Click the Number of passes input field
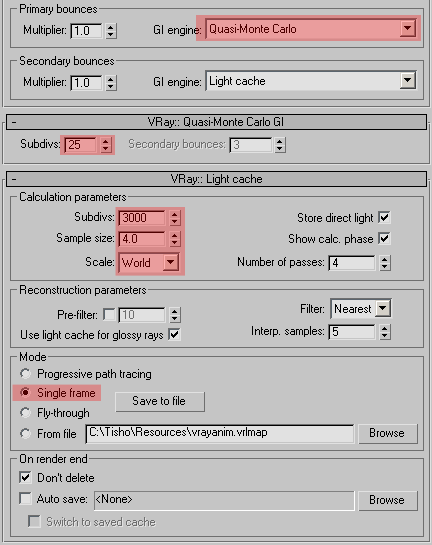The image size is (432, 545). coord(352,263)
